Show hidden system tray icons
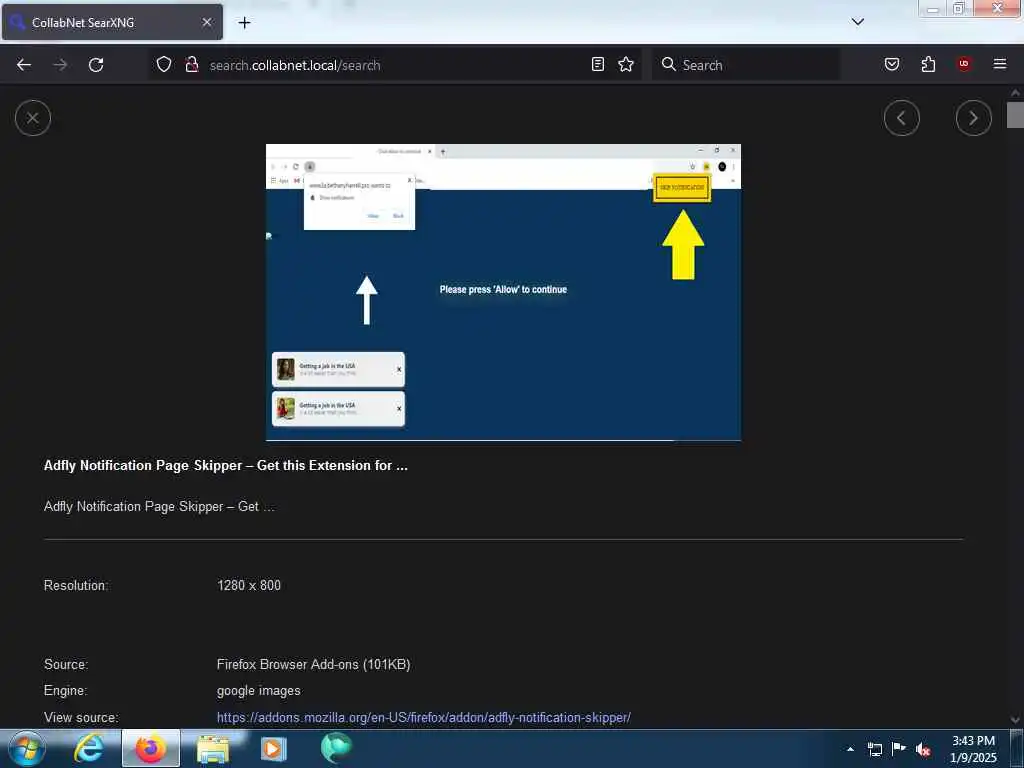The height and width of the screenshot is (768, 1024). tap(850, 749)
